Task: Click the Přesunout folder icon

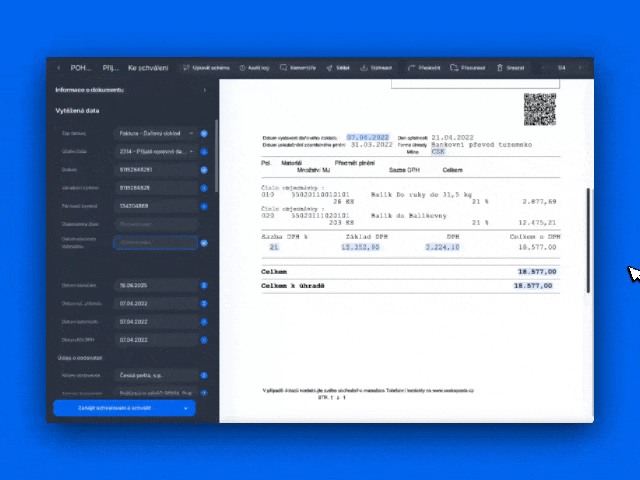Action: 454,68
